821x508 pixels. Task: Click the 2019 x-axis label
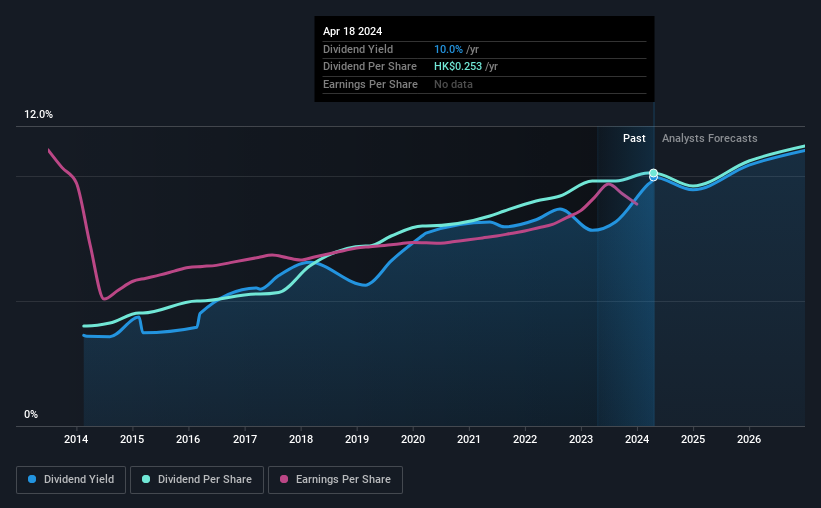(x=357, y=439)
